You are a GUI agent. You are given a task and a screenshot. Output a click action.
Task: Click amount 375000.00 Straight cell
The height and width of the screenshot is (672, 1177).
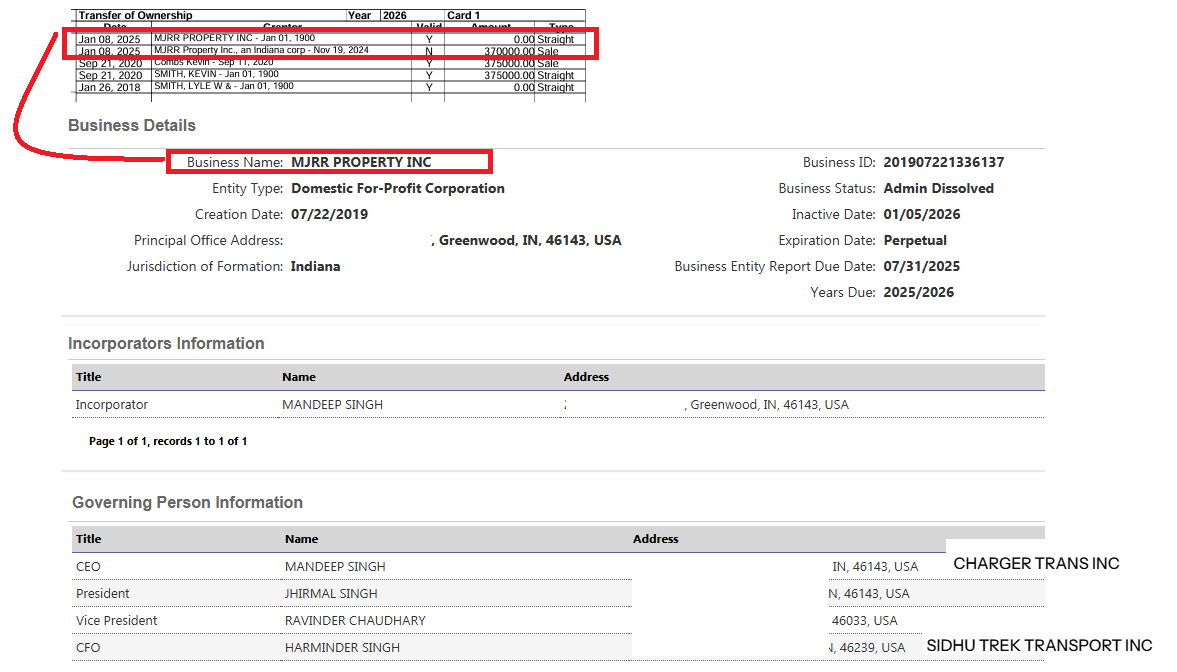(528, 75)
